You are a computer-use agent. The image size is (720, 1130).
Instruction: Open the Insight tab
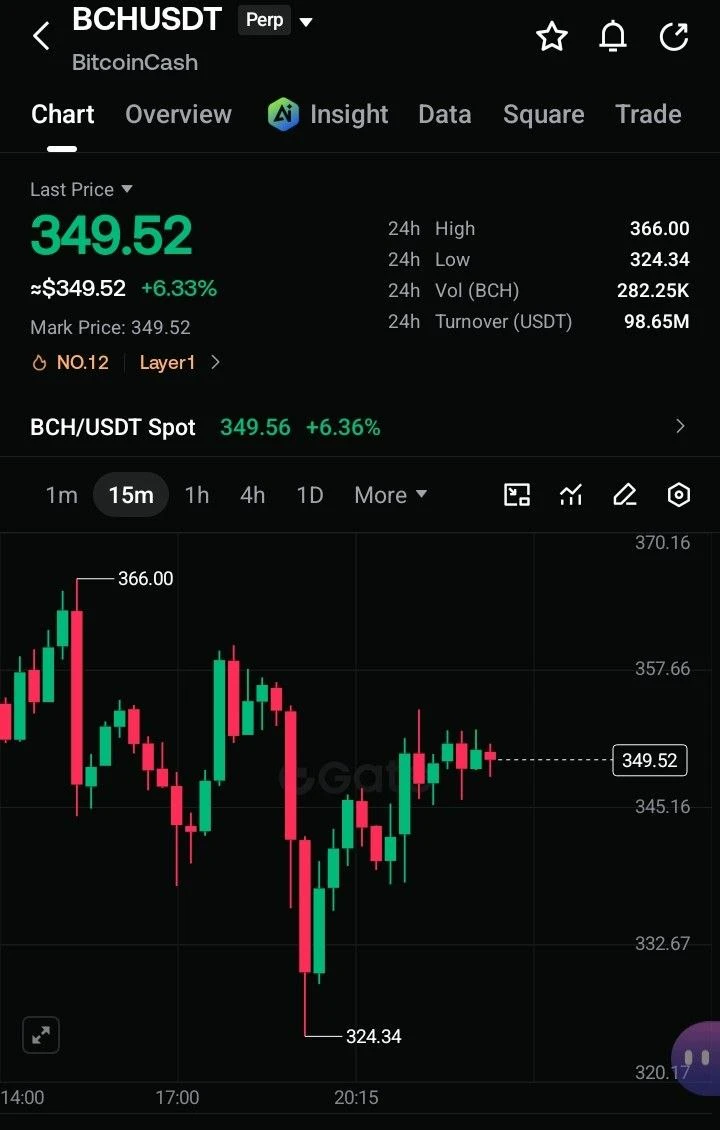(x=349, y=114)
